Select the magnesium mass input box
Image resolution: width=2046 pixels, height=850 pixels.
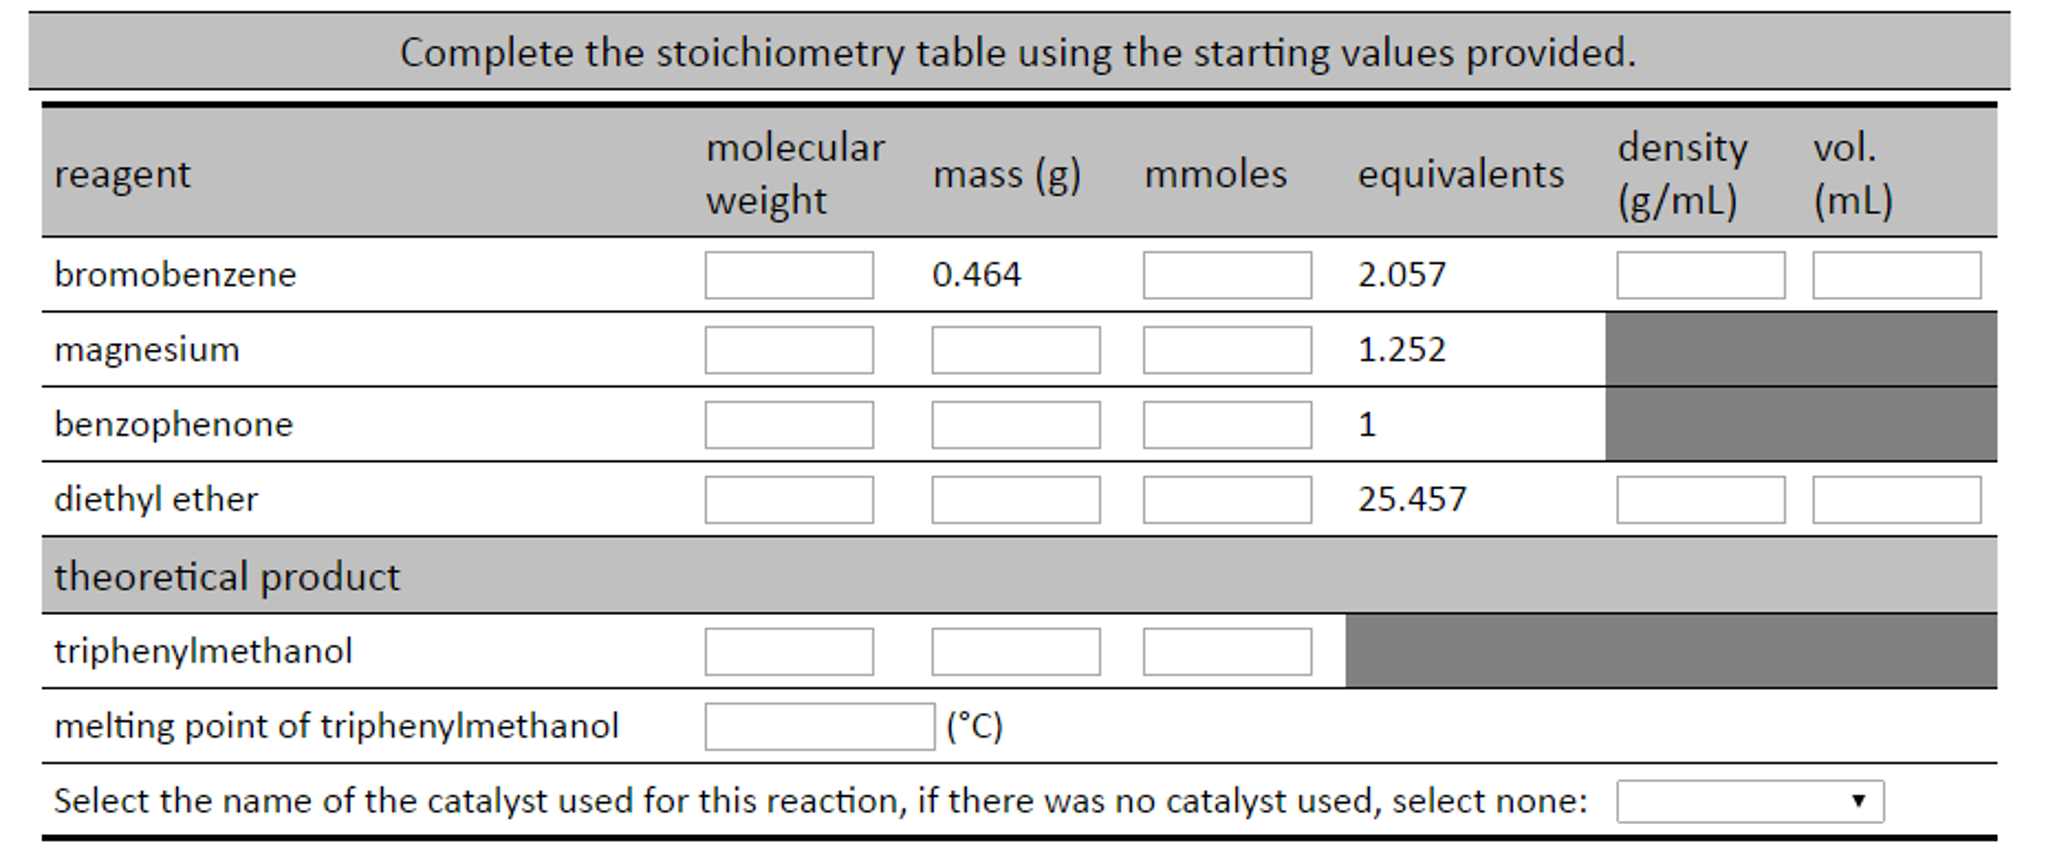click(1015, 349)
